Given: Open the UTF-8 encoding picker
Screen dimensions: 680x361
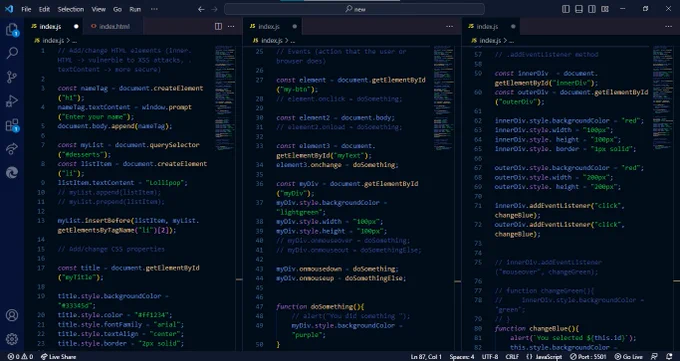Looking at the screenshot, I should 490,357.
